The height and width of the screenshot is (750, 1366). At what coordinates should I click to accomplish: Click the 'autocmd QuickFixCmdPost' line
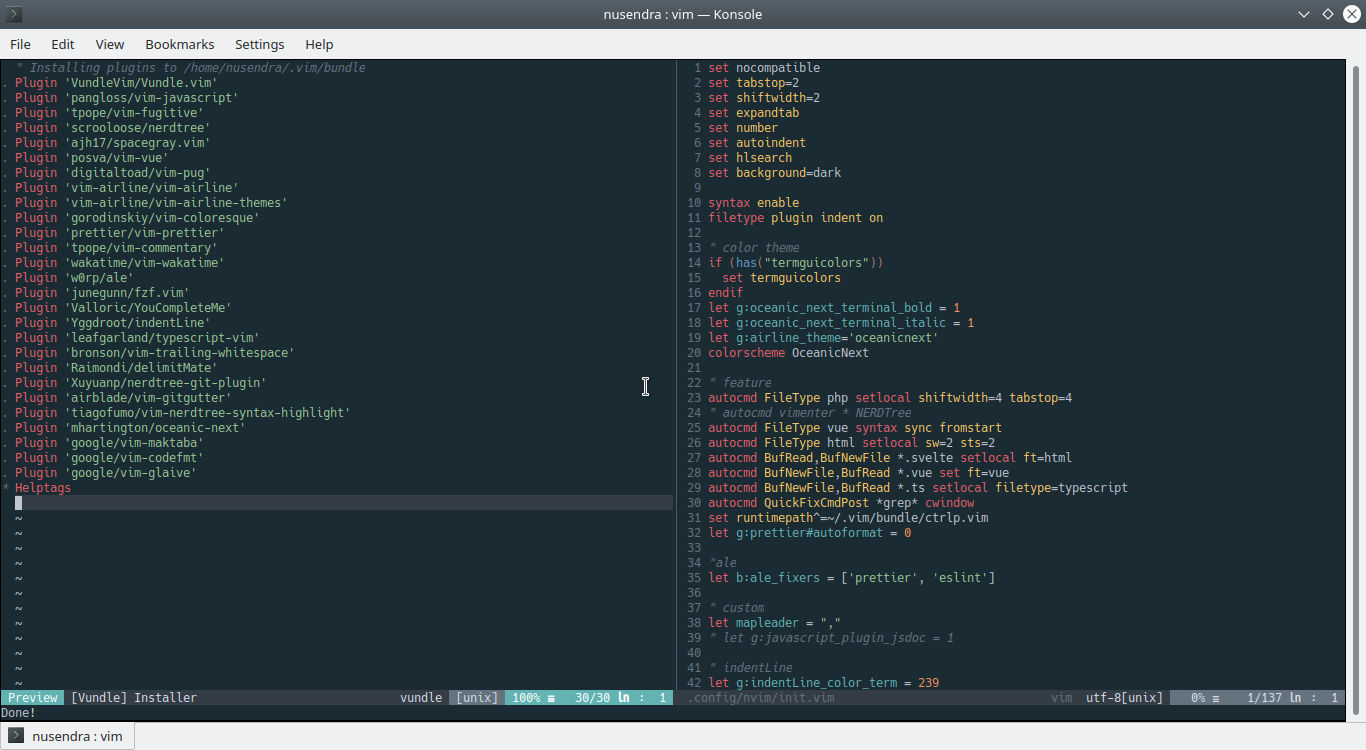pyautogui.click(x=841, y=503)
